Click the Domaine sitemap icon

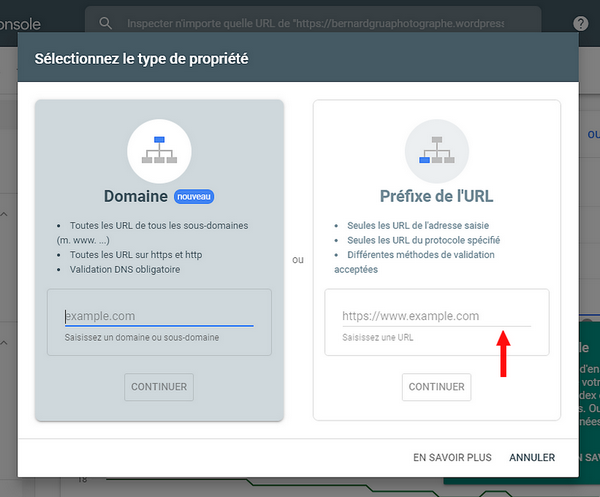[159, 151]
